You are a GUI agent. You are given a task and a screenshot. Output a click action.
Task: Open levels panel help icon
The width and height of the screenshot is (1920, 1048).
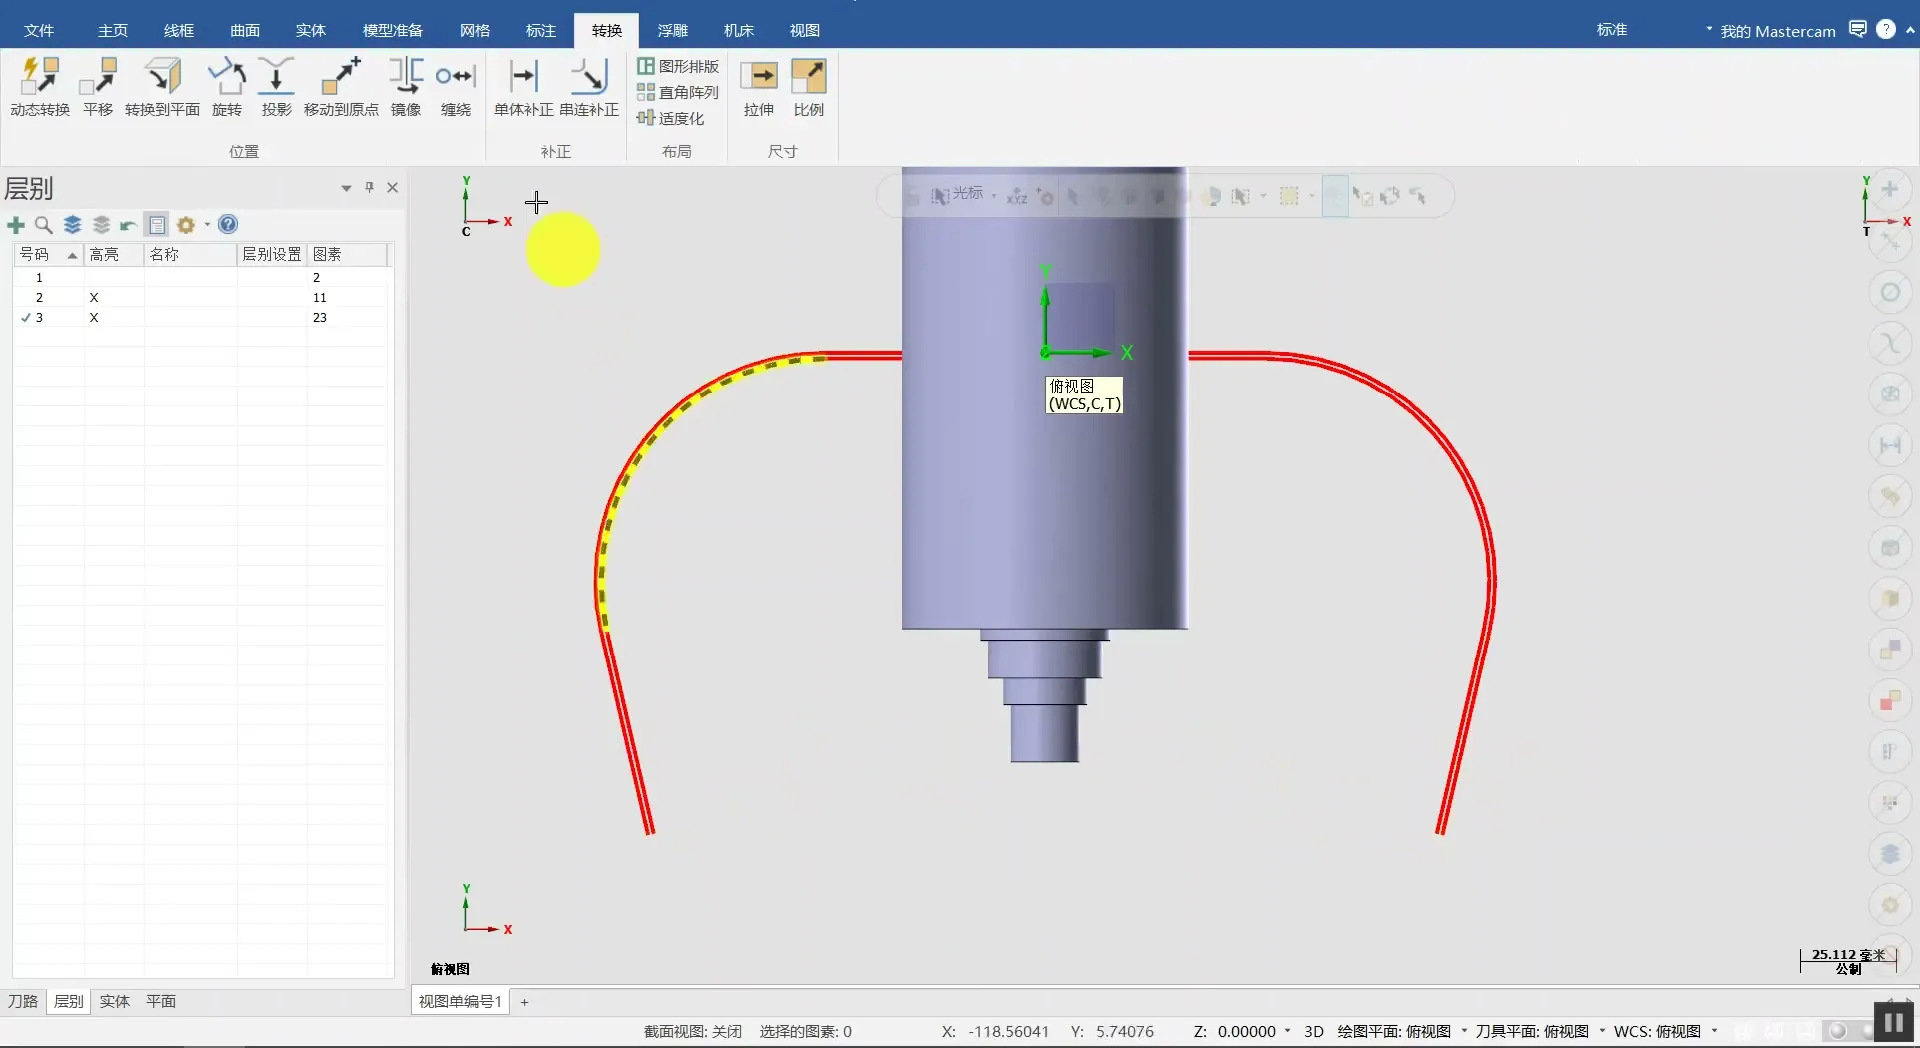pos(228,225)
